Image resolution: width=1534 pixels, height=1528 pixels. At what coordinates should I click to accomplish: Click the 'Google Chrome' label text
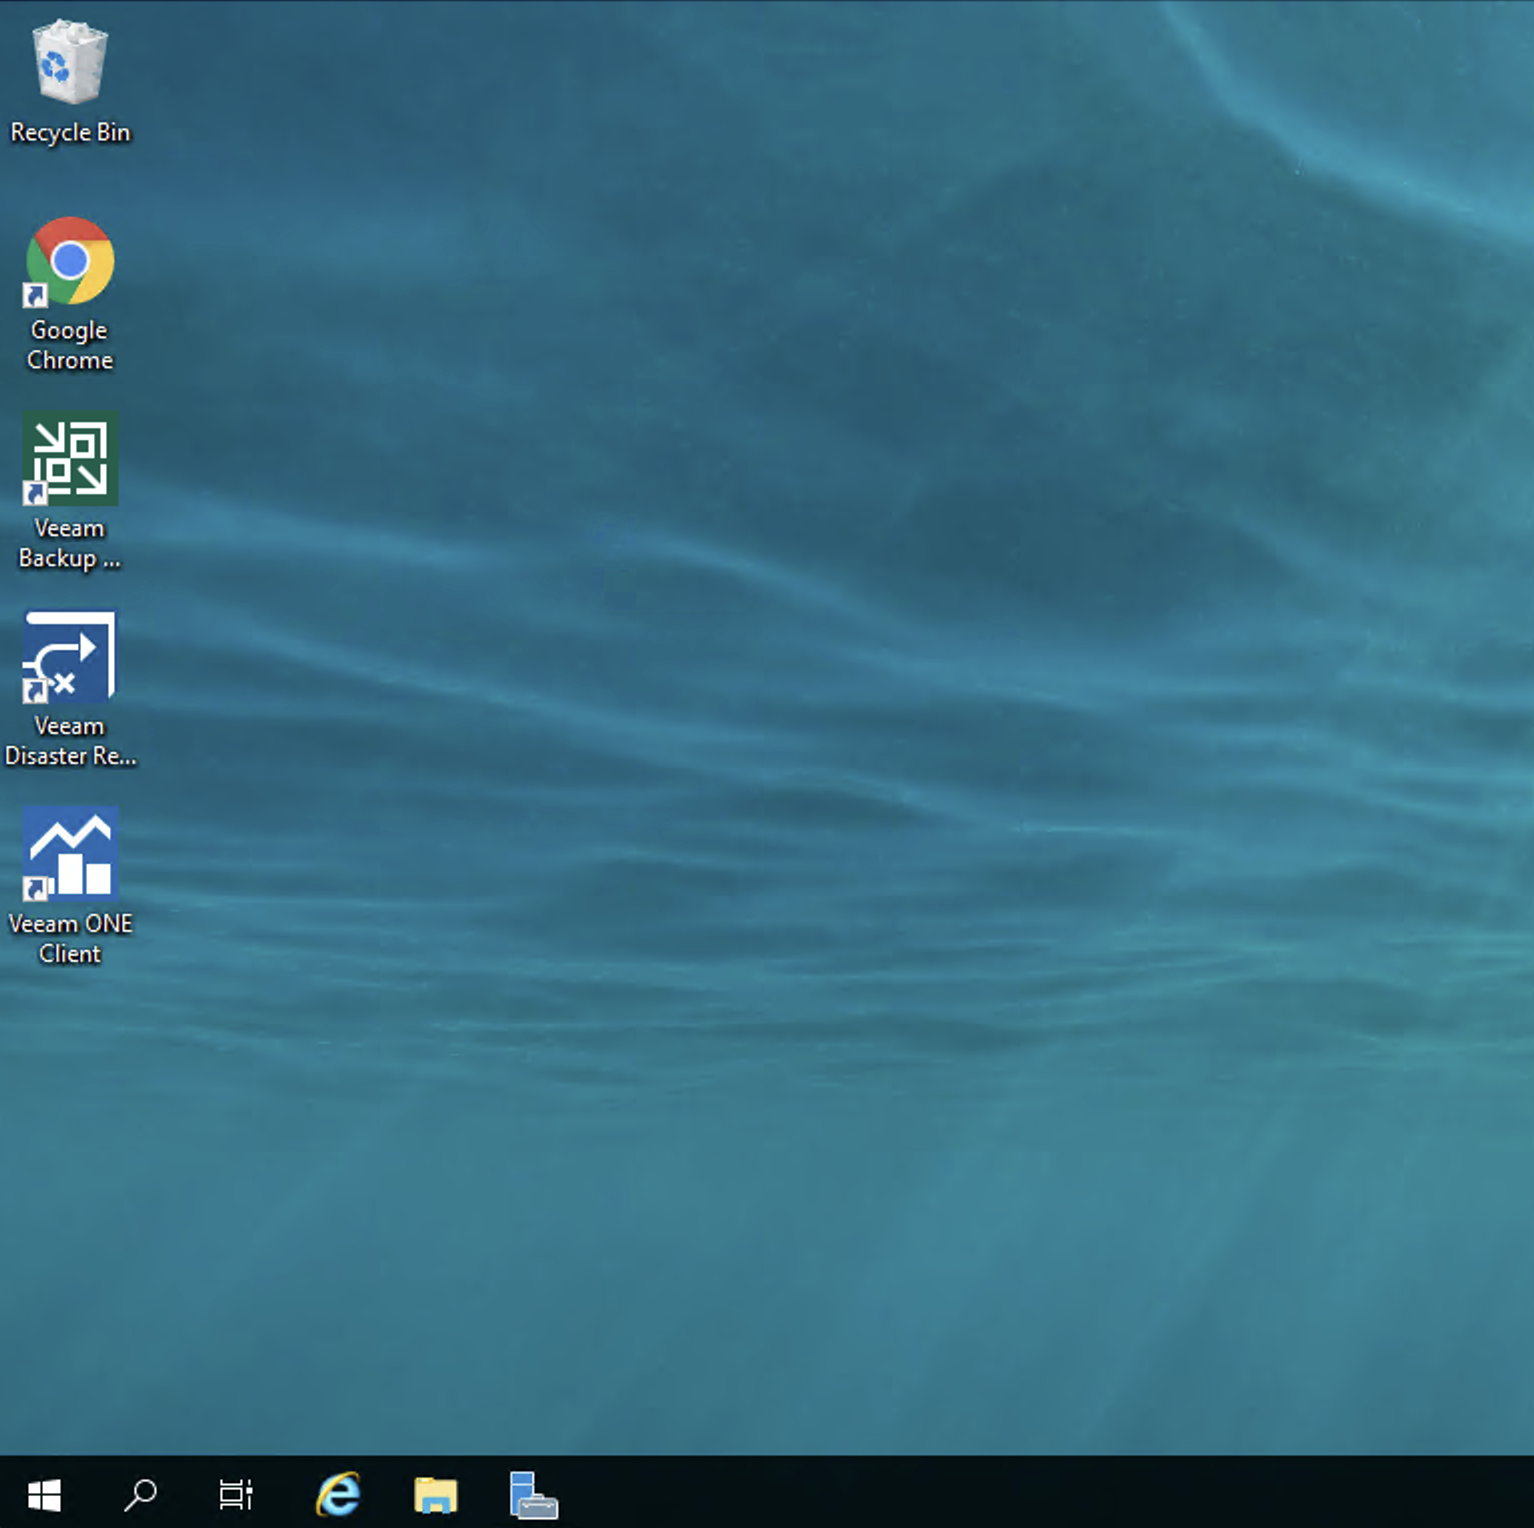(70, 345)
